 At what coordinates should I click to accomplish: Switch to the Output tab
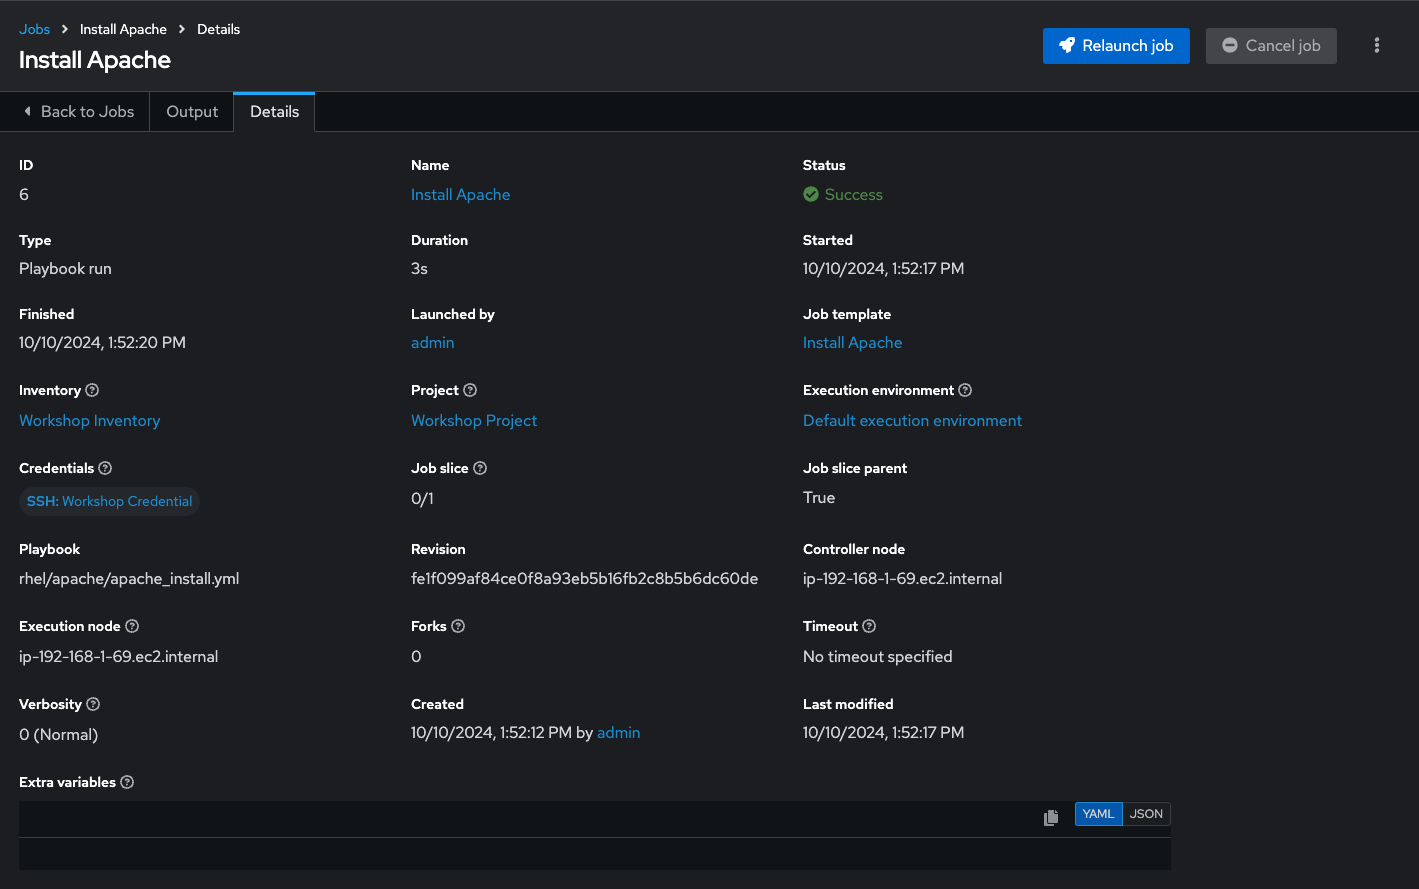click(x=192, y=112)
